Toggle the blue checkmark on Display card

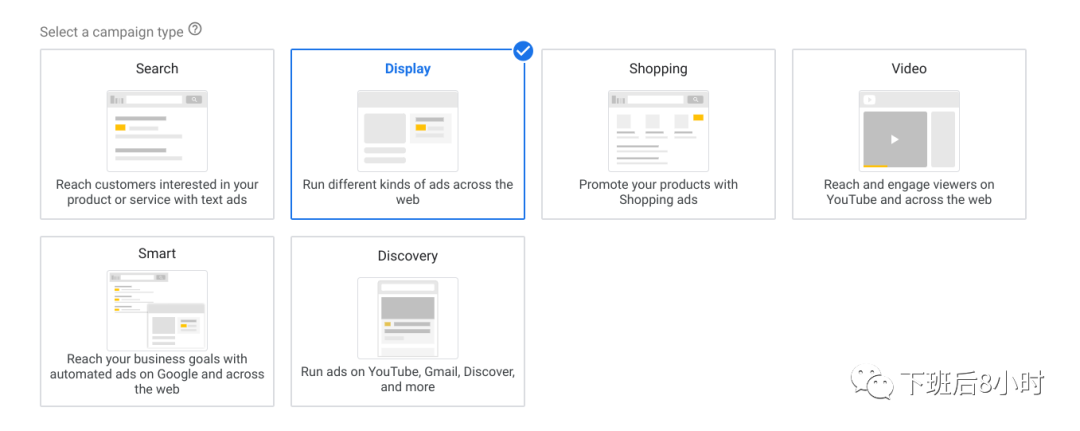tap(523, 50)
